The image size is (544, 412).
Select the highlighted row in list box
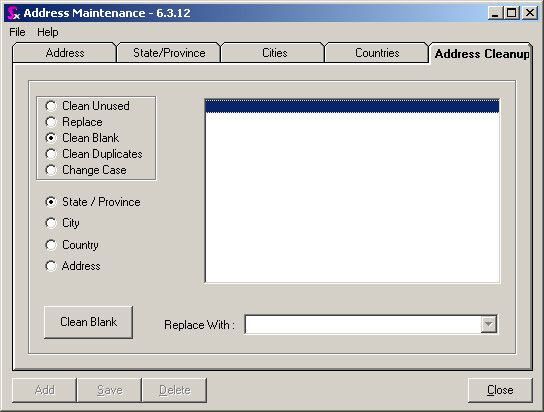click(x=352, y=106)
